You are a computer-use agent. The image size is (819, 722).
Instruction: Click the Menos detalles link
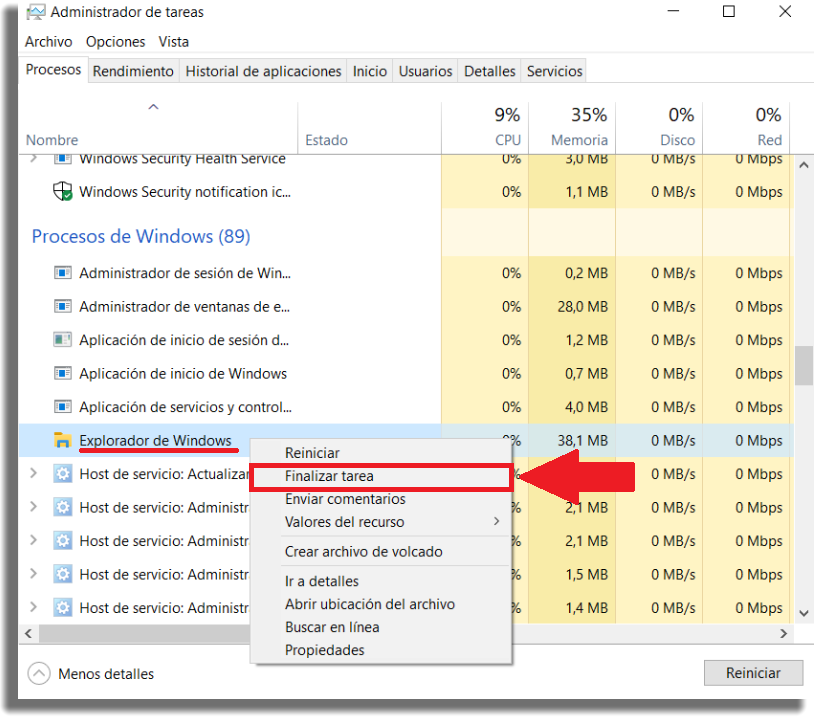(106, 674)
